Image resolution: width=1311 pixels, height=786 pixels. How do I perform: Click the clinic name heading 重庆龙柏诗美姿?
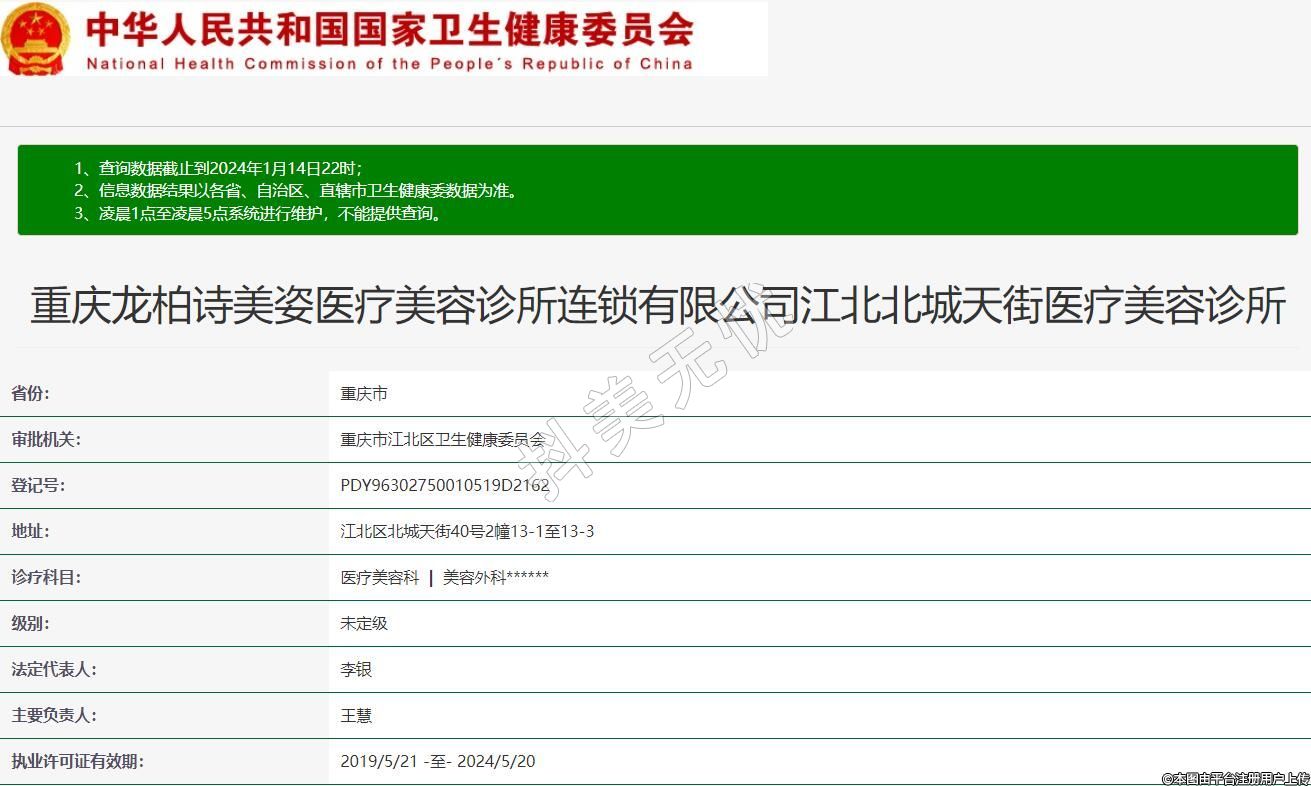click(x=656, y=306)
